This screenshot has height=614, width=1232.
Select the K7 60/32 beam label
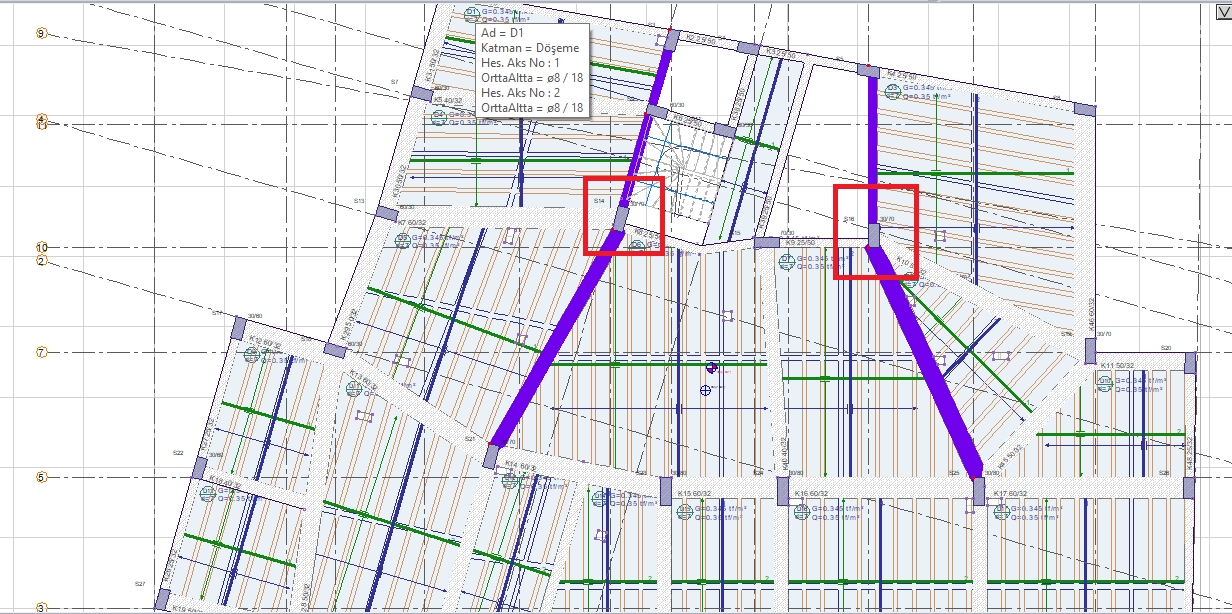(416, 223)
